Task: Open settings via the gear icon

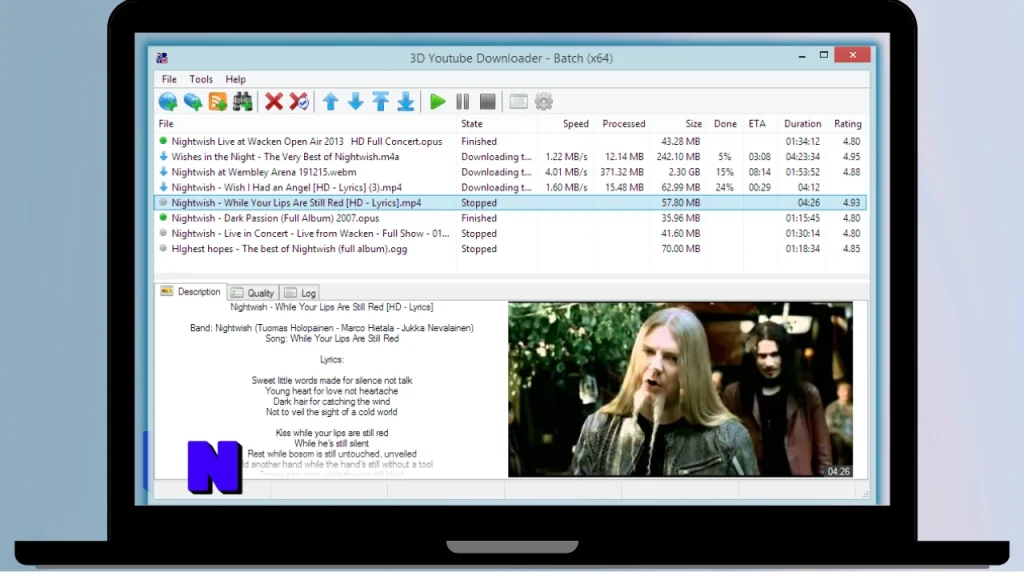Action: tap(543, 102)
